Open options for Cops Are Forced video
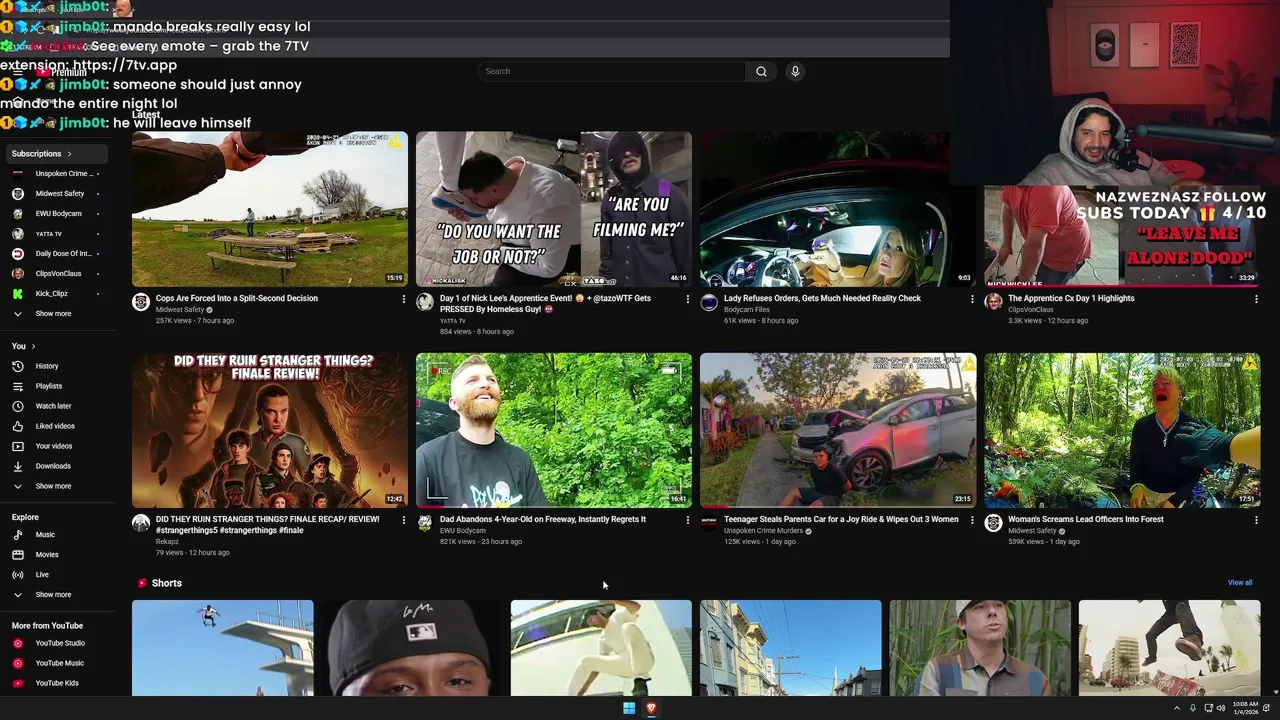 [404, 299]
